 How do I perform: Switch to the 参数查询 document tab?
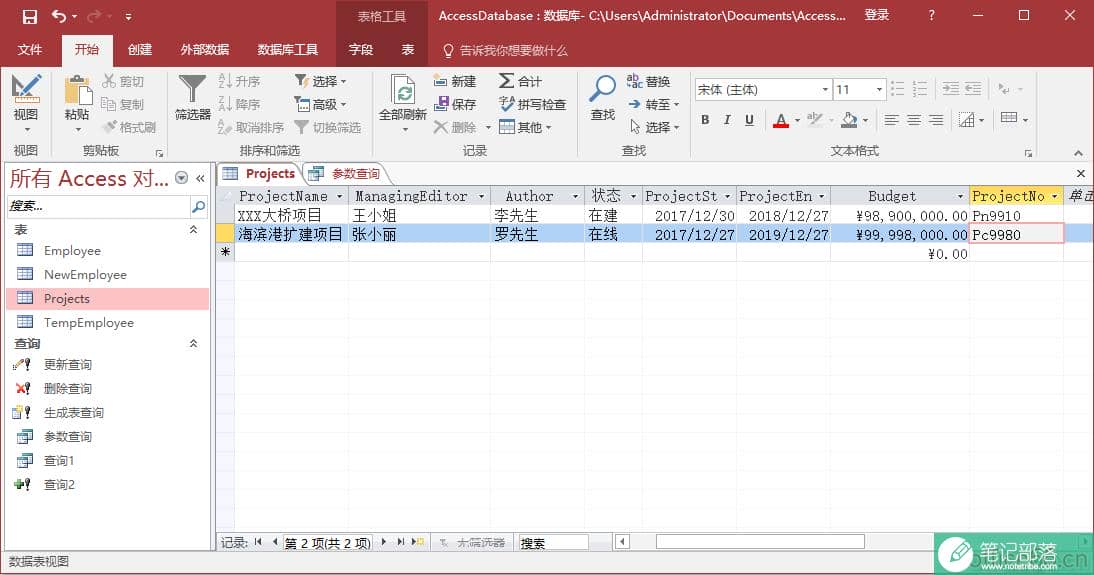(x=346, y=174)
